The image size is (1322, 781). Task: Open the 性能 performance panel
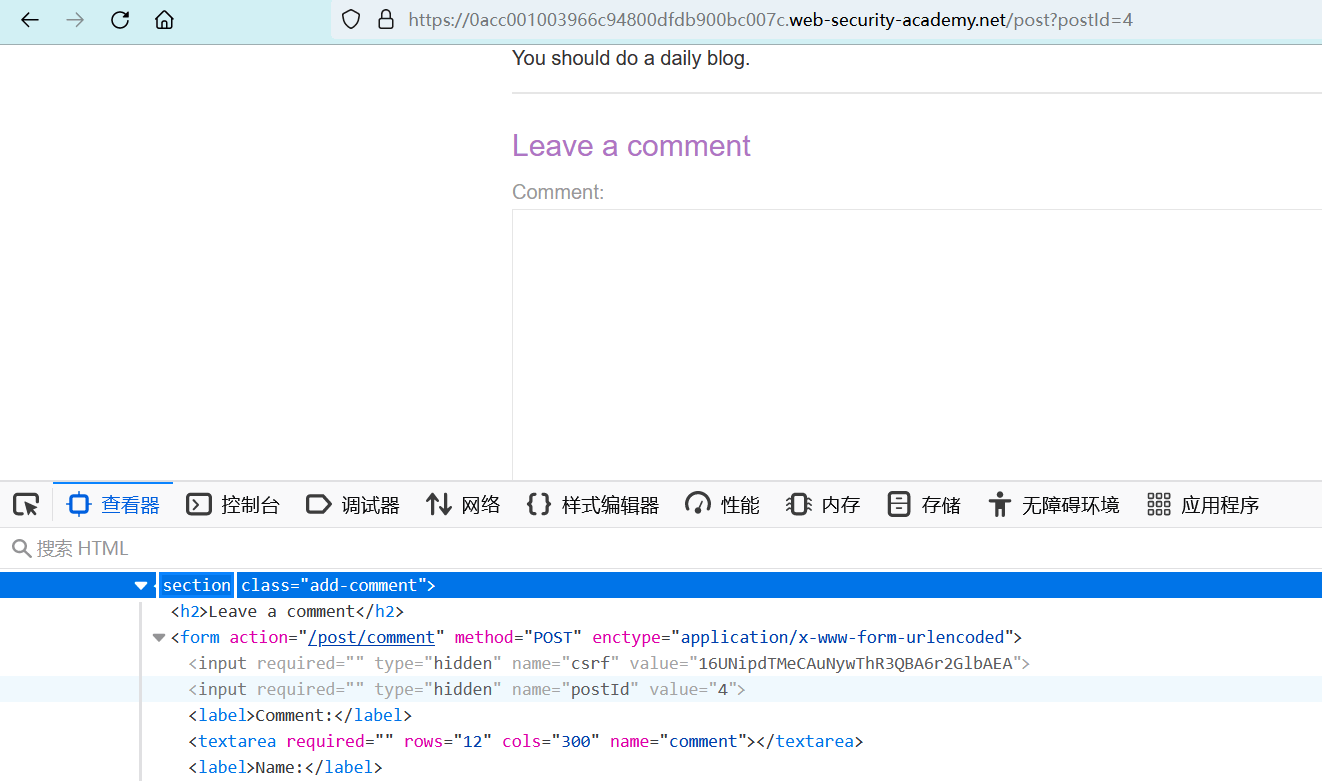click(x=722, y=505)
